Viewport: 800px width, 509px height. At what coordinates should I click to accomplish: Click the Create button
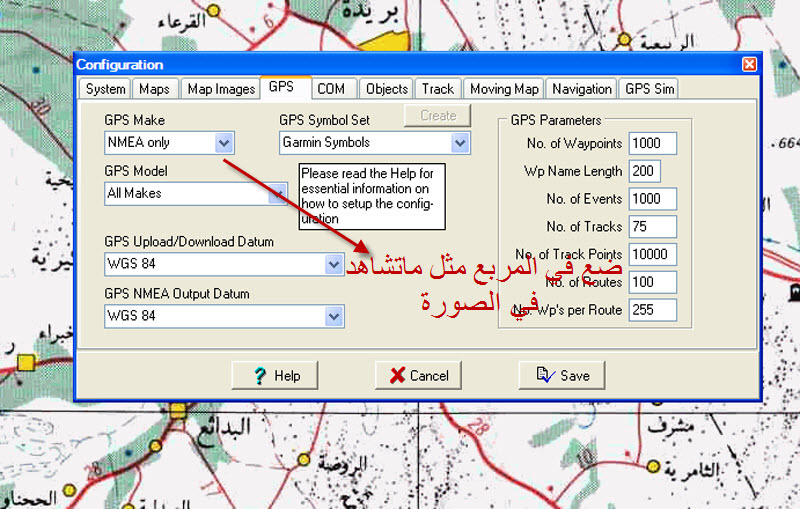pyautogui.click(x=437, y=116)
